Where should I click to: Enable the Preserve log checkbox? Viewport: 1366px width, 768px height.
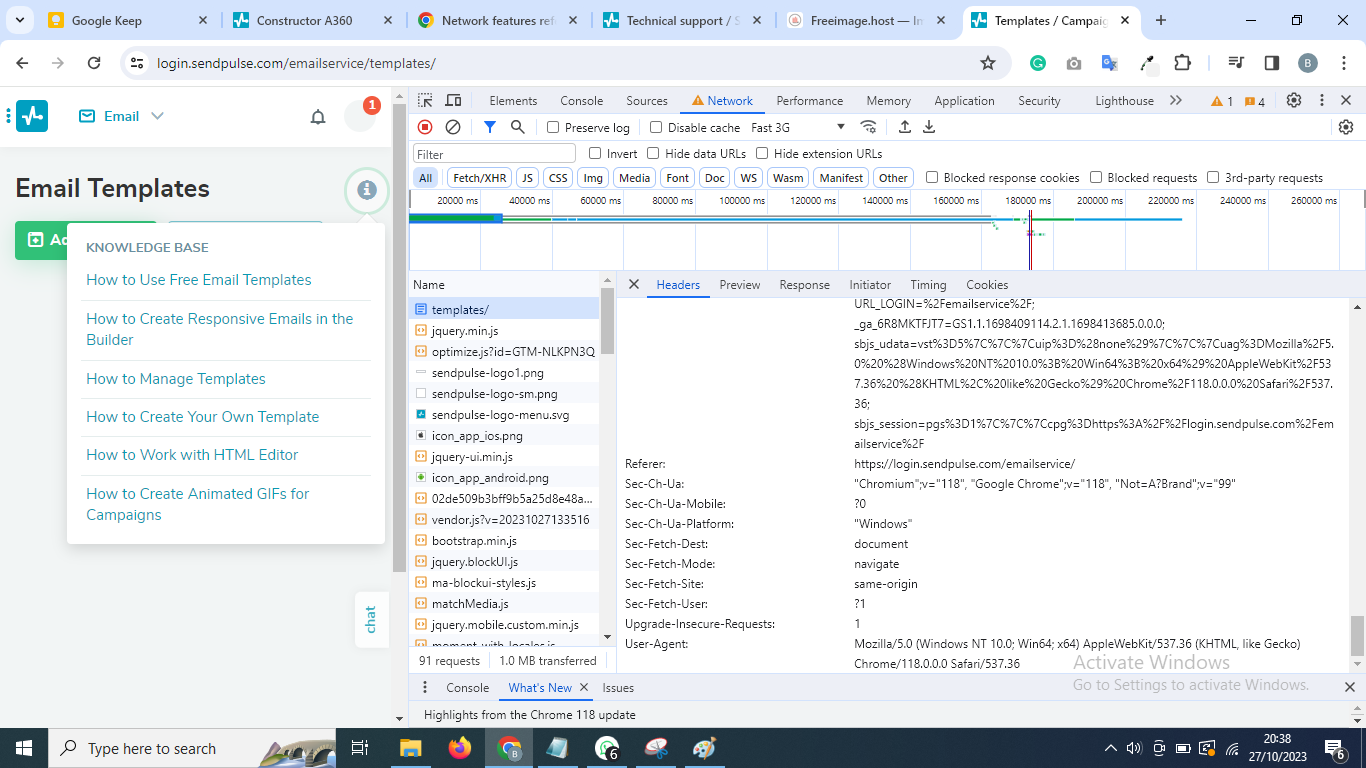pos(553,127)
